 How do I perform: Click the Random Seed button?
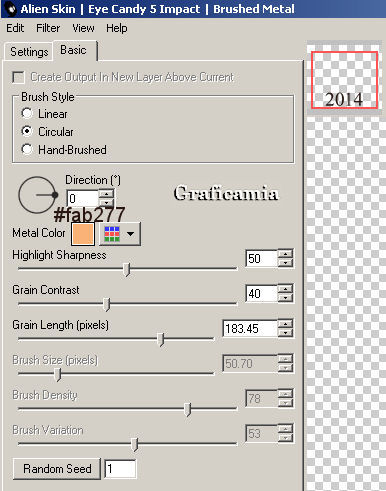pyautogui.click(x=57, y=469)
